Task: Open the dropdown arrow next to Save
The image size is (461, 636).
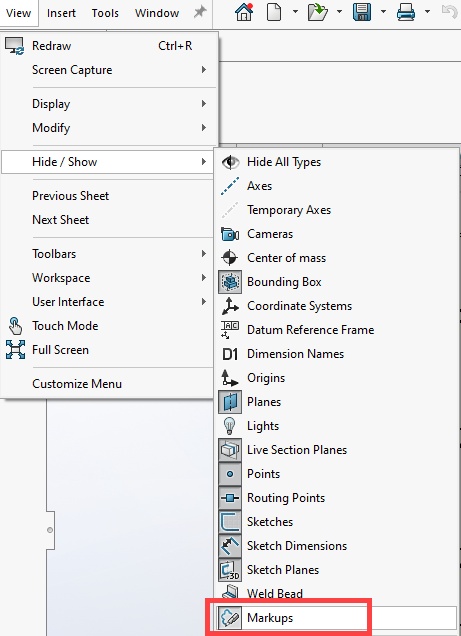Action: pos(383,12)
